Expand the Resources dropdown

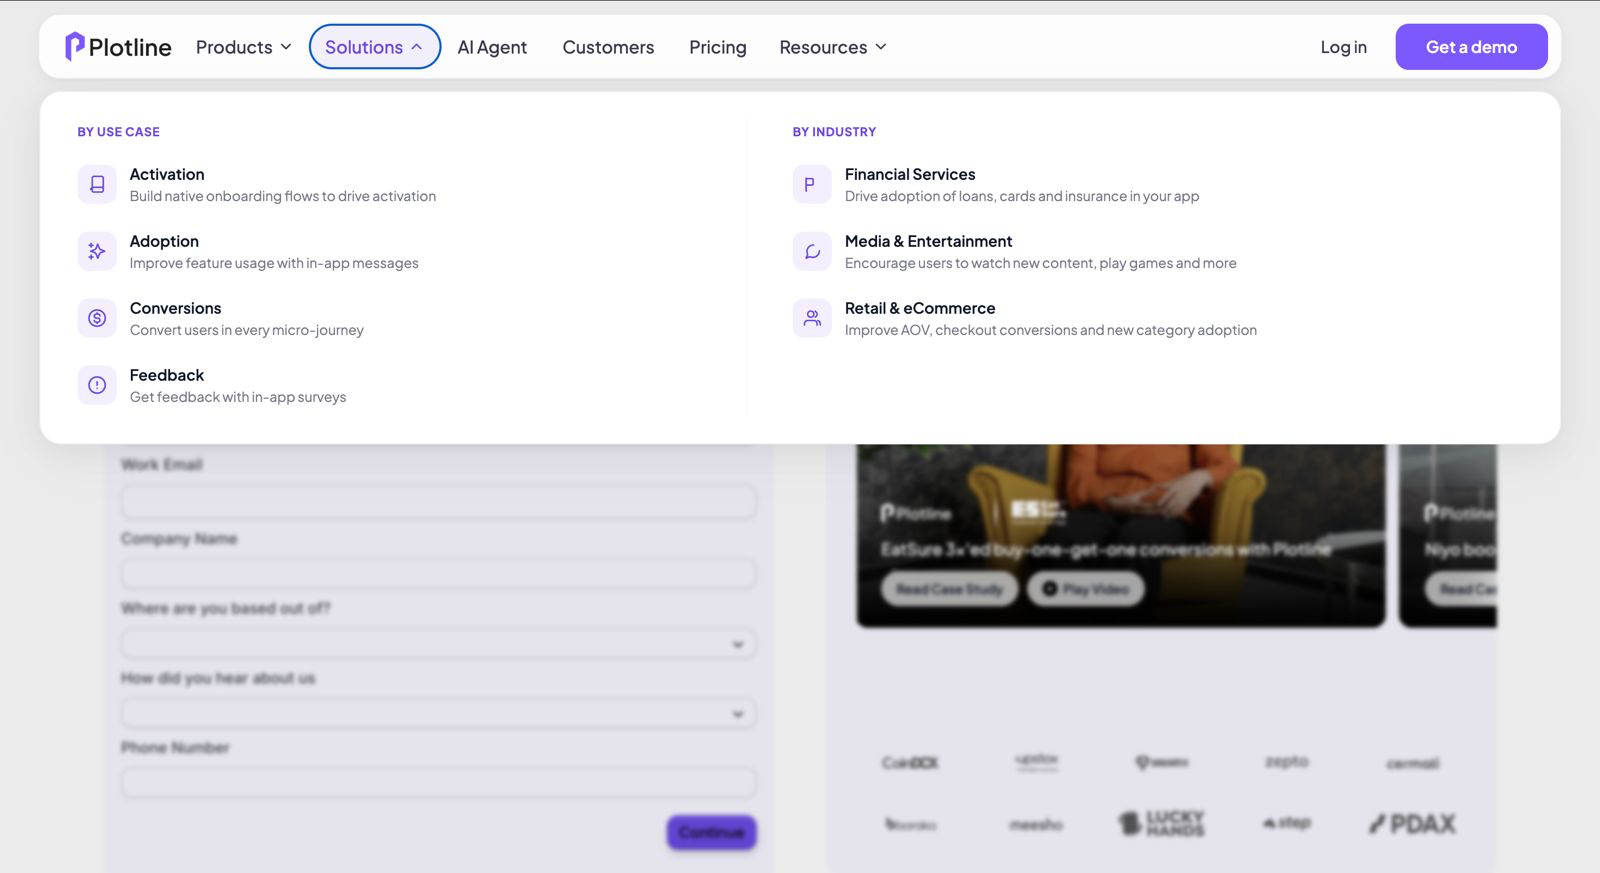[833, 47]
